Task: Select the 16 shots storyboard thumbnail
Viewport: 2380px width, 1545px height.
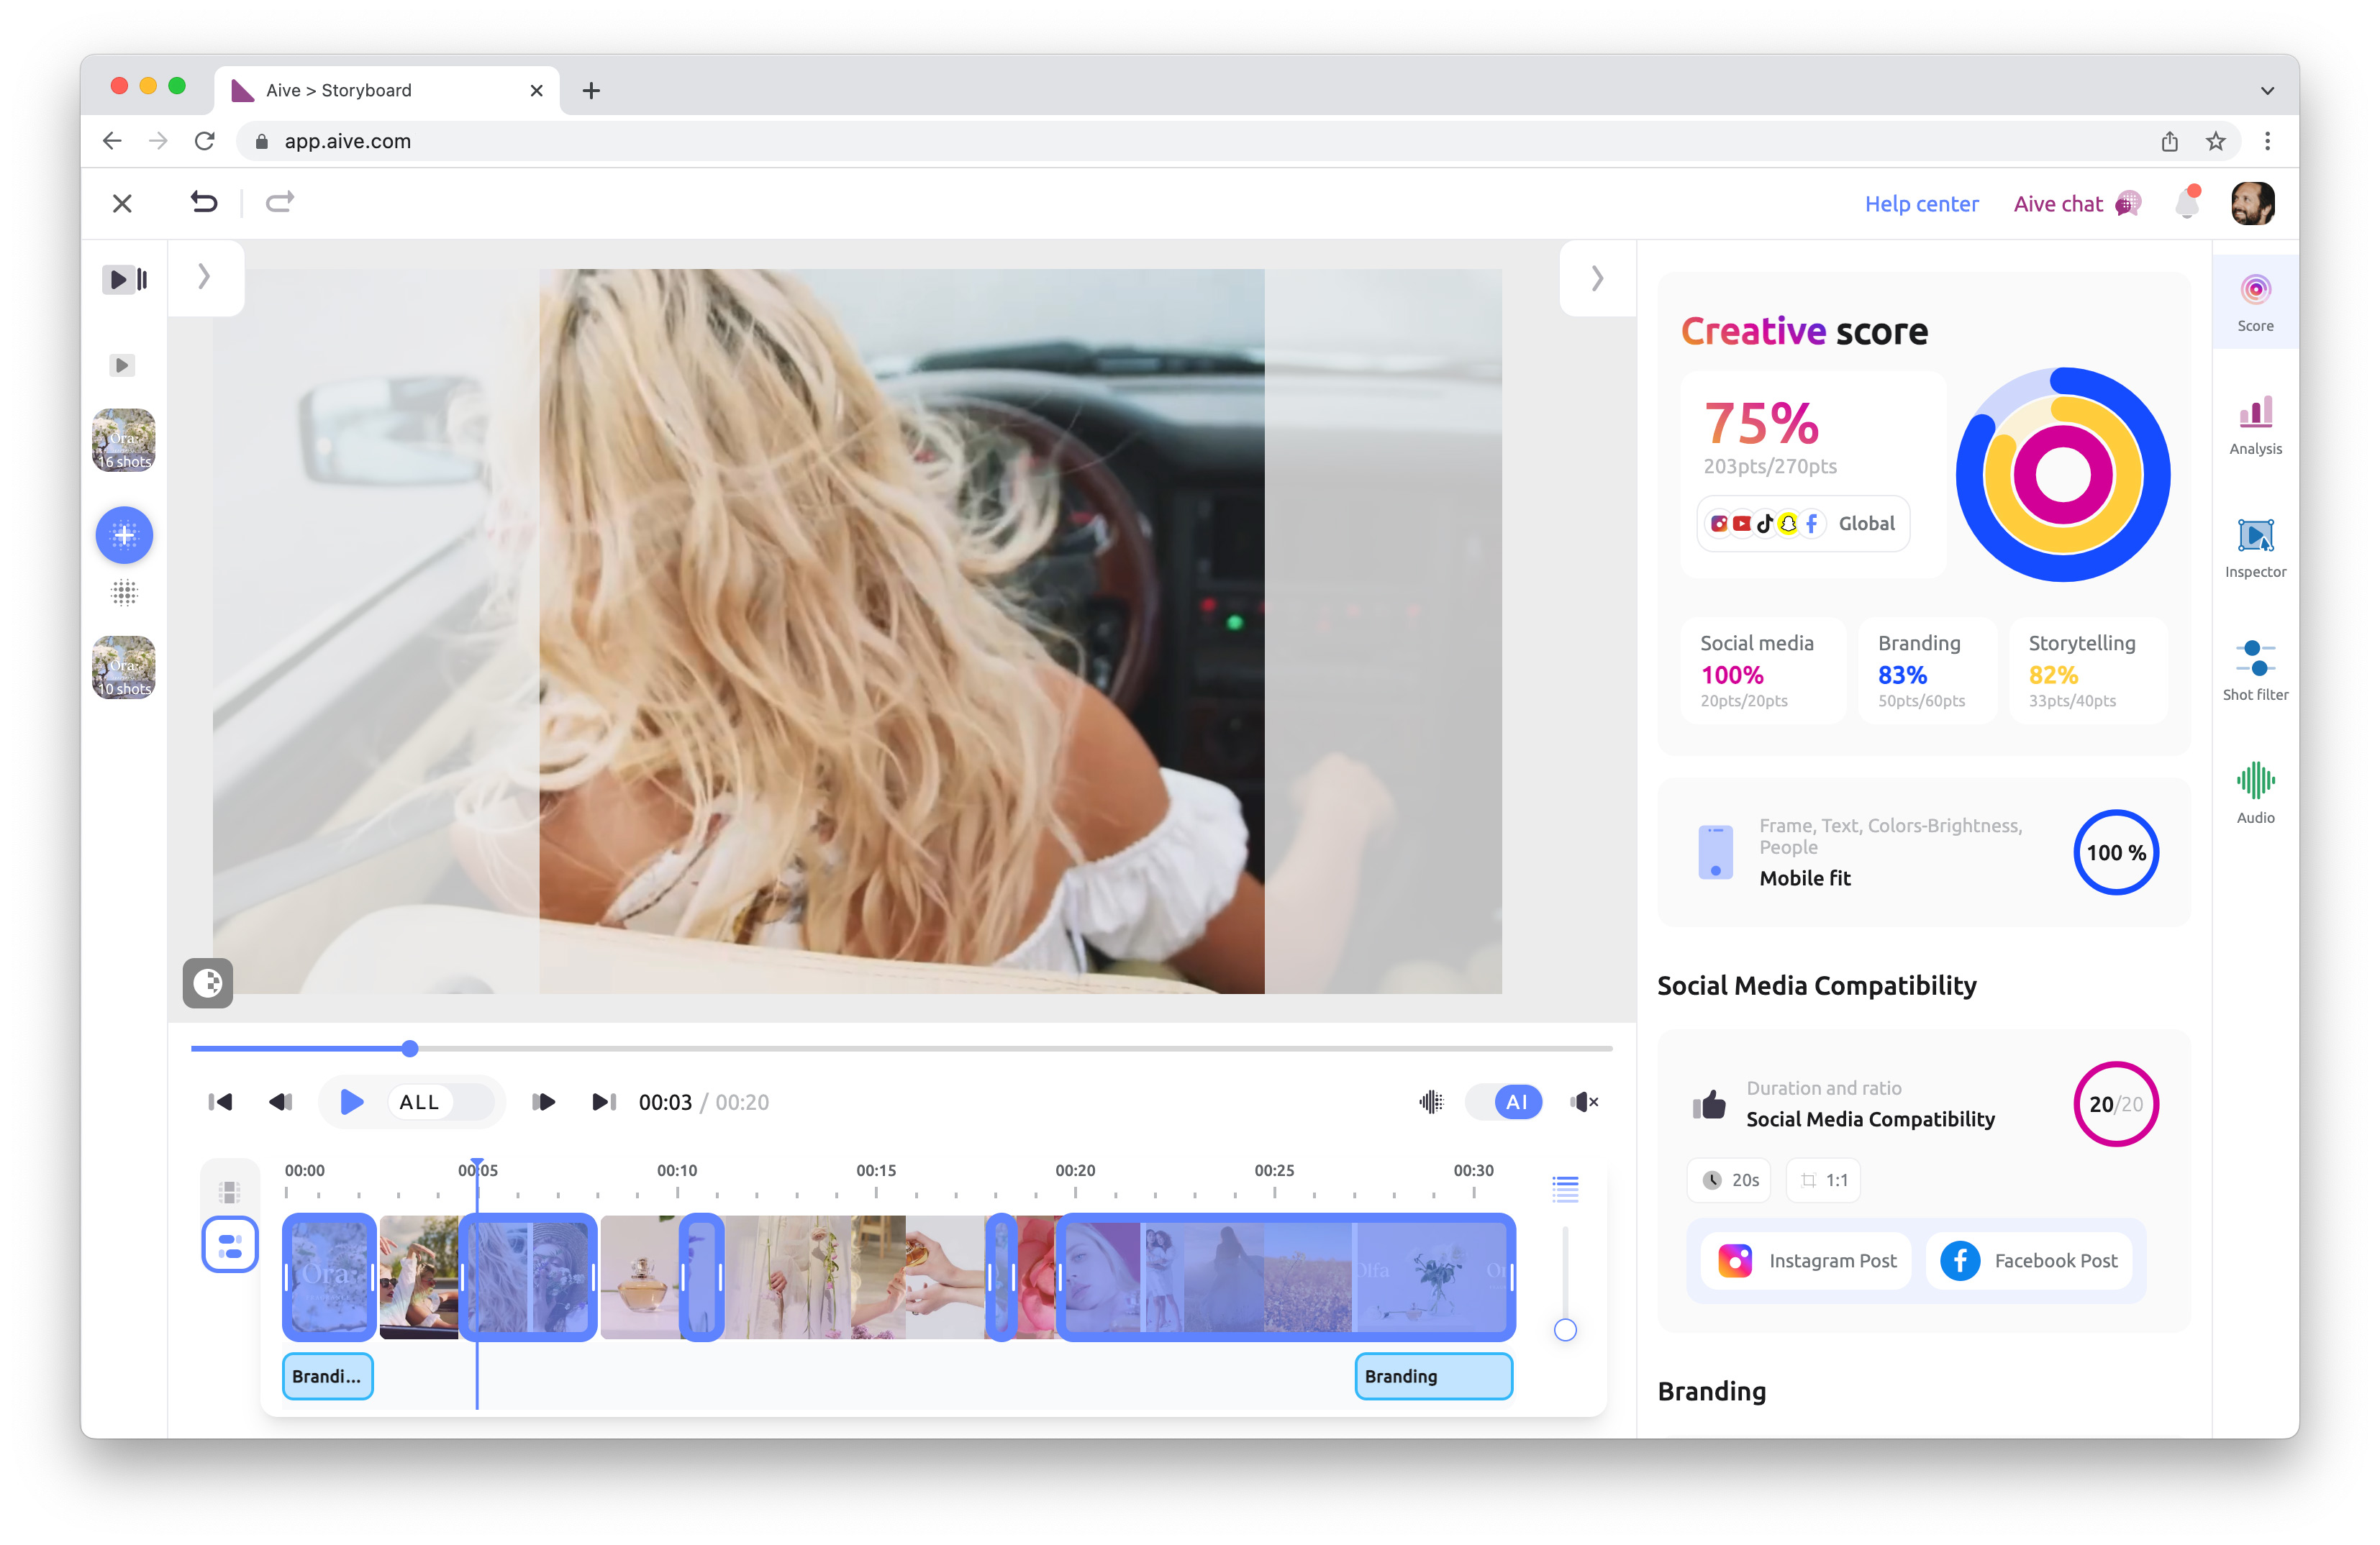Action: (124, 440)
